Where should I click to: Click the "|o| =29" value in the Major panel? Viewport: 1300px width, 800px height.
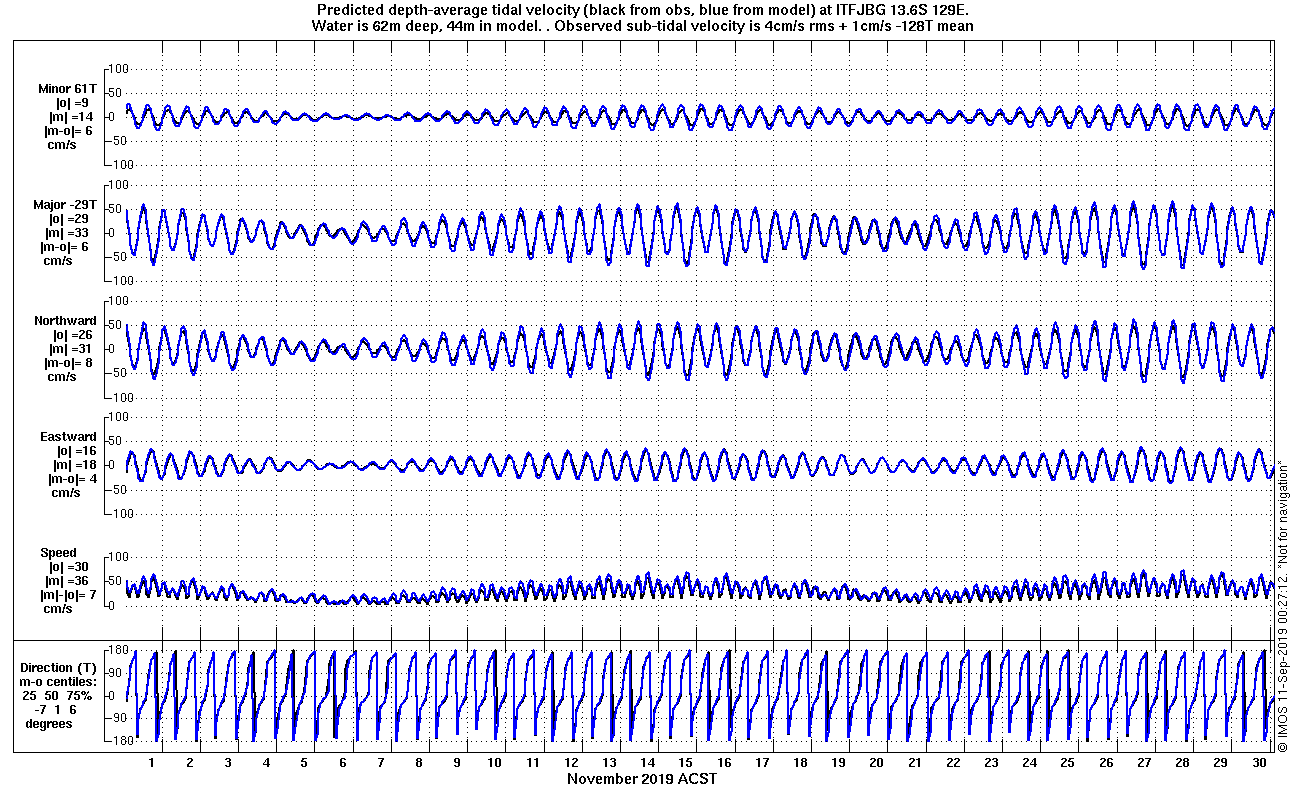70,219
